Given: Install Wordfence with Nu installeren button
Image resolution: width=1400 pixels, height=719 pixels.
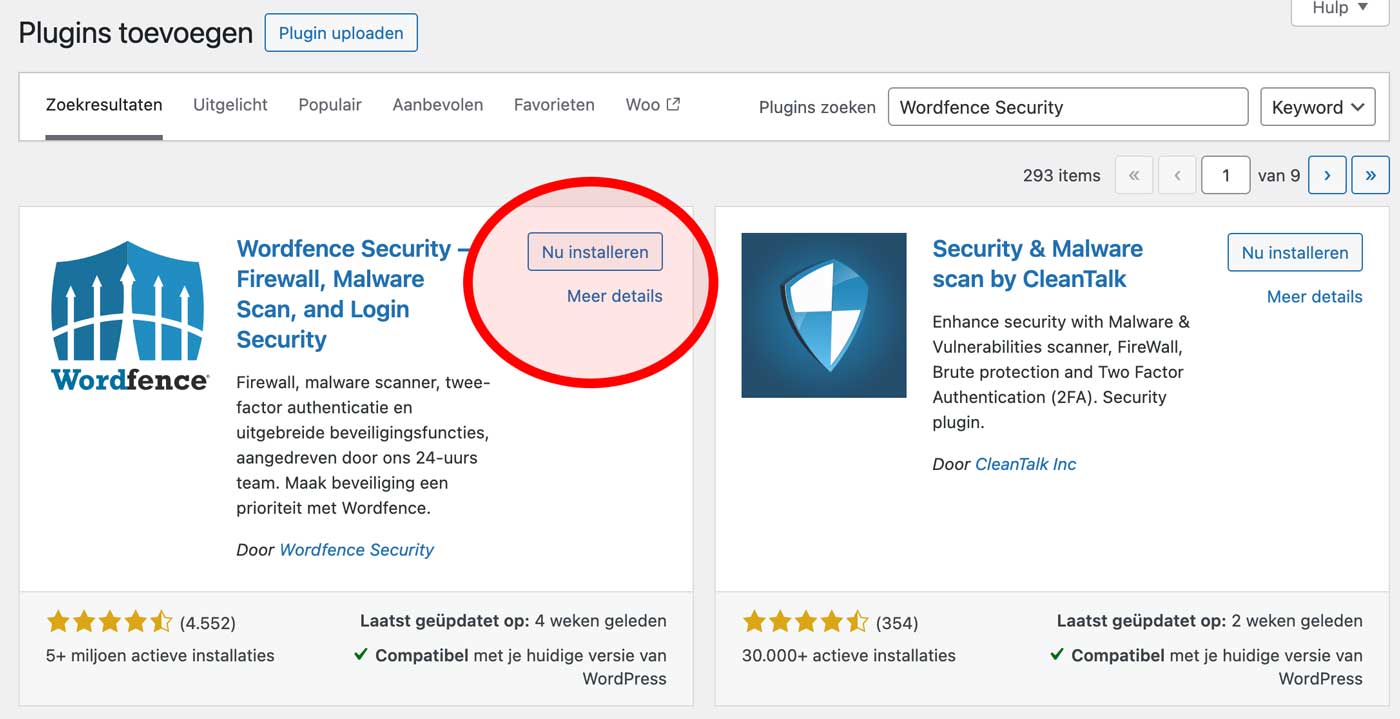Looking at the screenshot, I should (595, 252).
